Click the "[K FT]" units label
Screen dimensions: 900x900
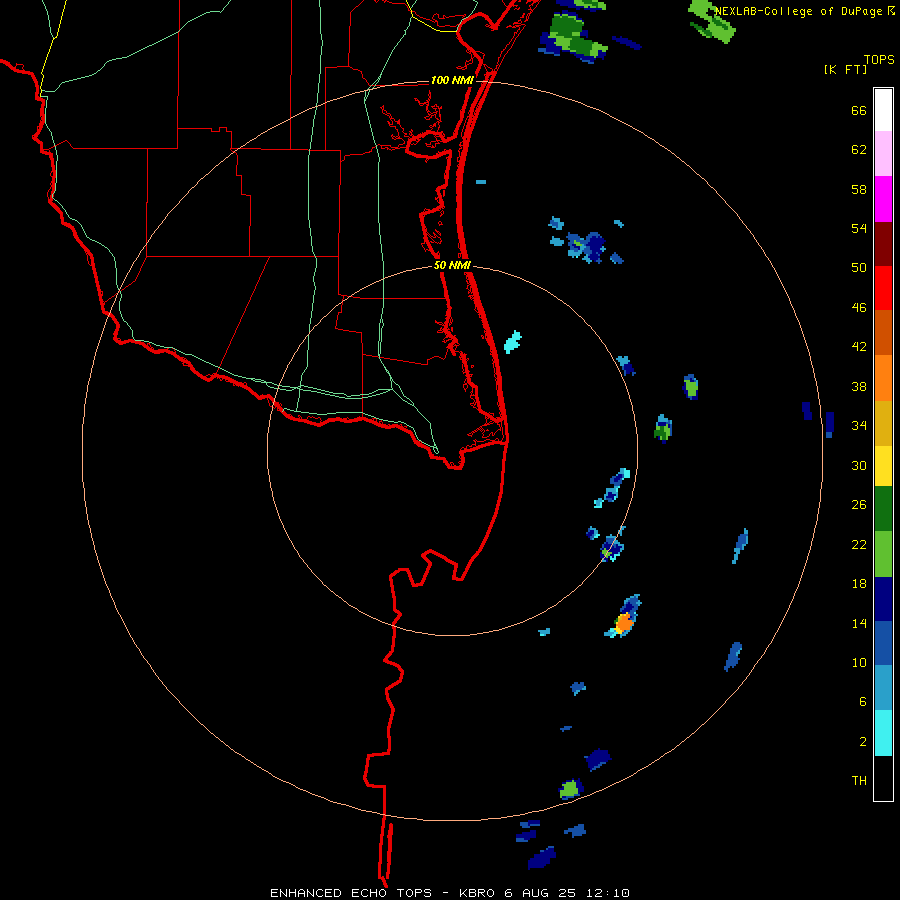point(845,69)
